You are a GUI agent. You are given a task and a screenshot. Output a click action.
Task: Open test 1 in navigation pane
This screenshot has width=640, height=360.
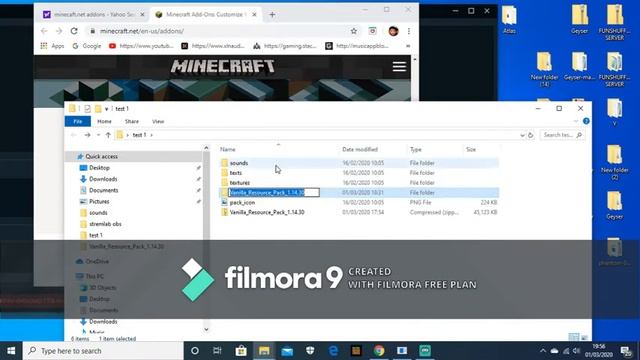96,235
